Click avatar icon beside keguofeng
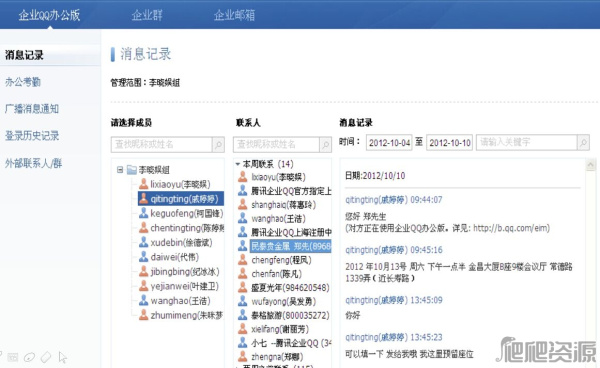Screen dimensions: 600x368 click(x=143, y=213)
